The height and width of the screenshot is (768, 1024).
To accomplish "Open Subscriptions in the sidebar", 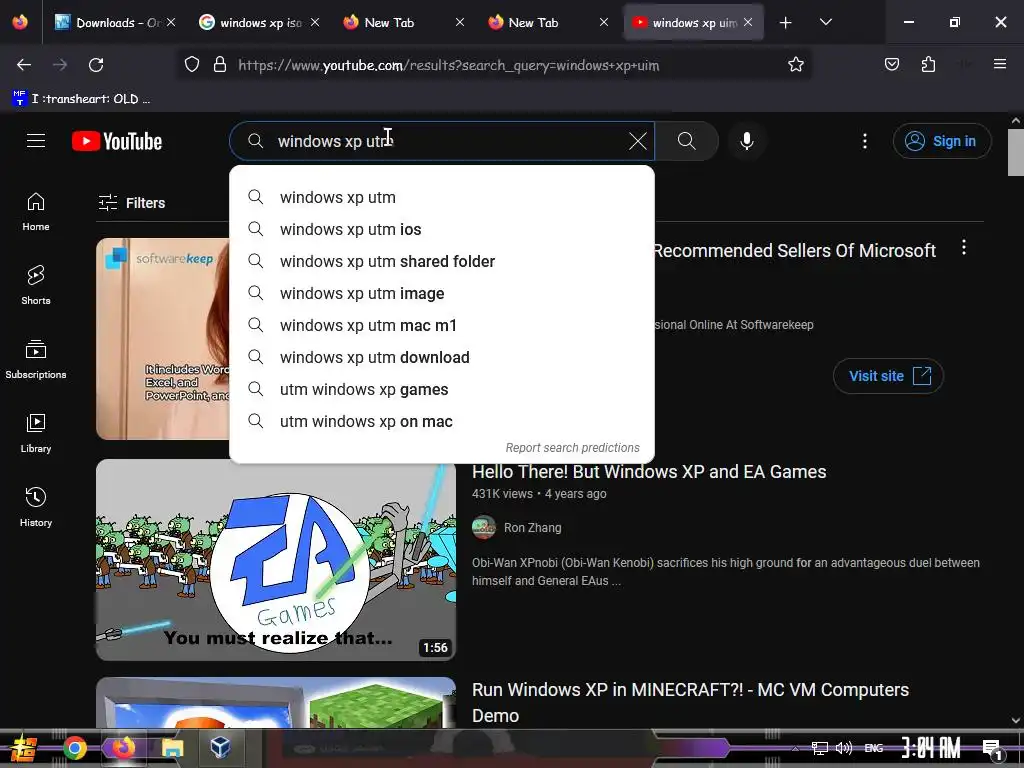I will coord(36,359).
